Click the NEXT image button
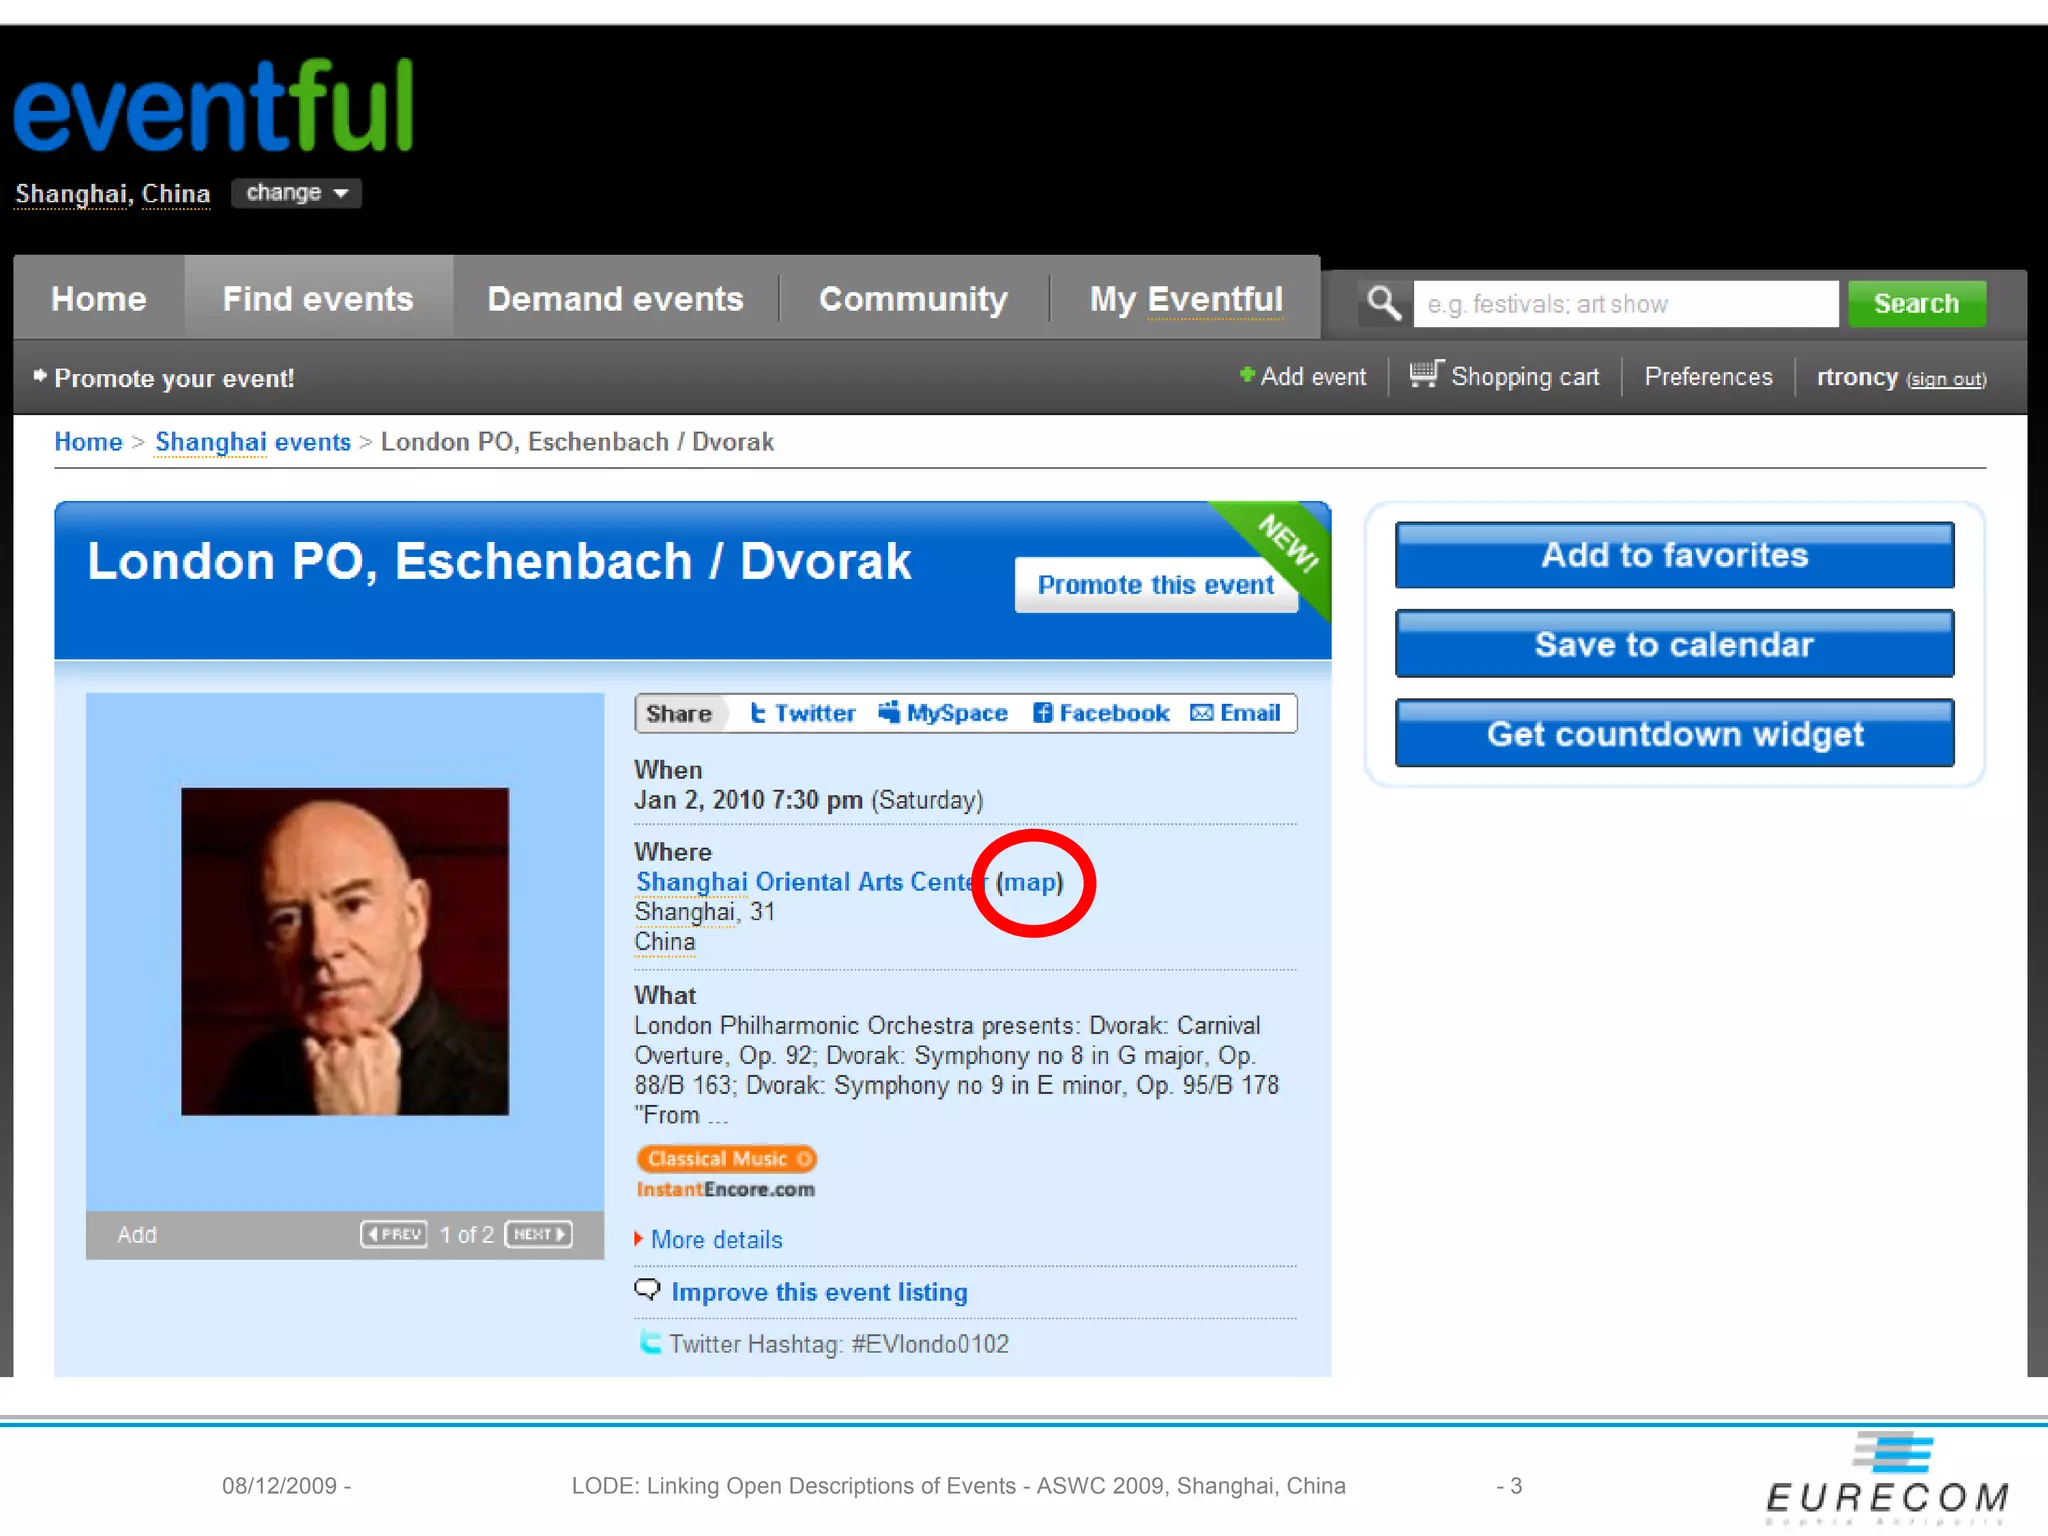2048x1536 pixels. [x=539, y=1234]
